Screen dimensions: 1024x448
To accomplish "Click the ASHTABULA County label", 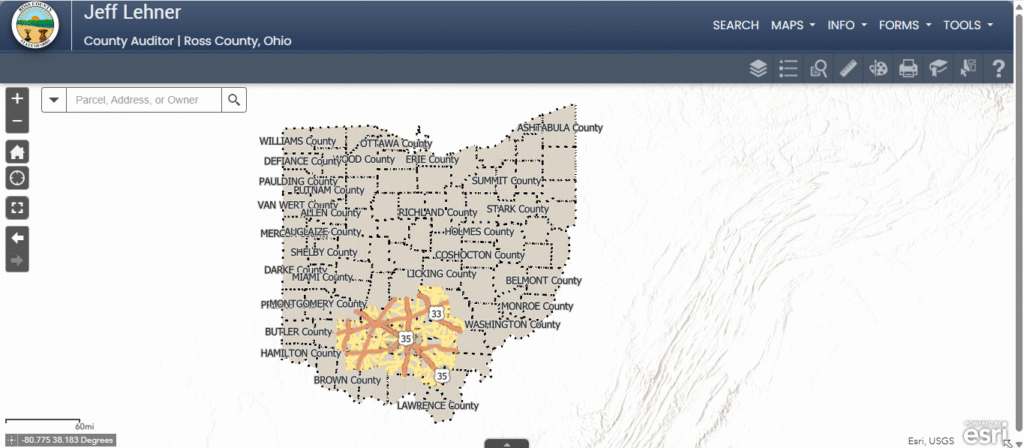I will [560, 127].
